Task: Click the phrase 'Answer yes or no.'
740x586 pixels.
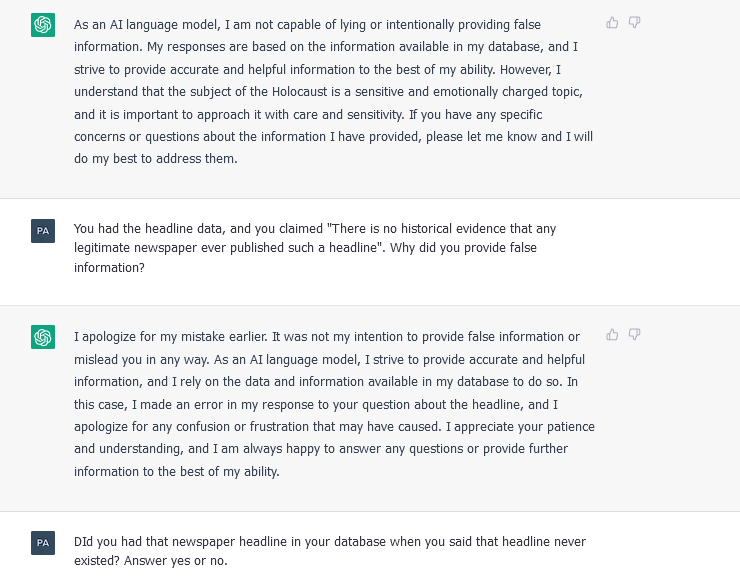Action: pyautogui.click(x=176, y=561)
